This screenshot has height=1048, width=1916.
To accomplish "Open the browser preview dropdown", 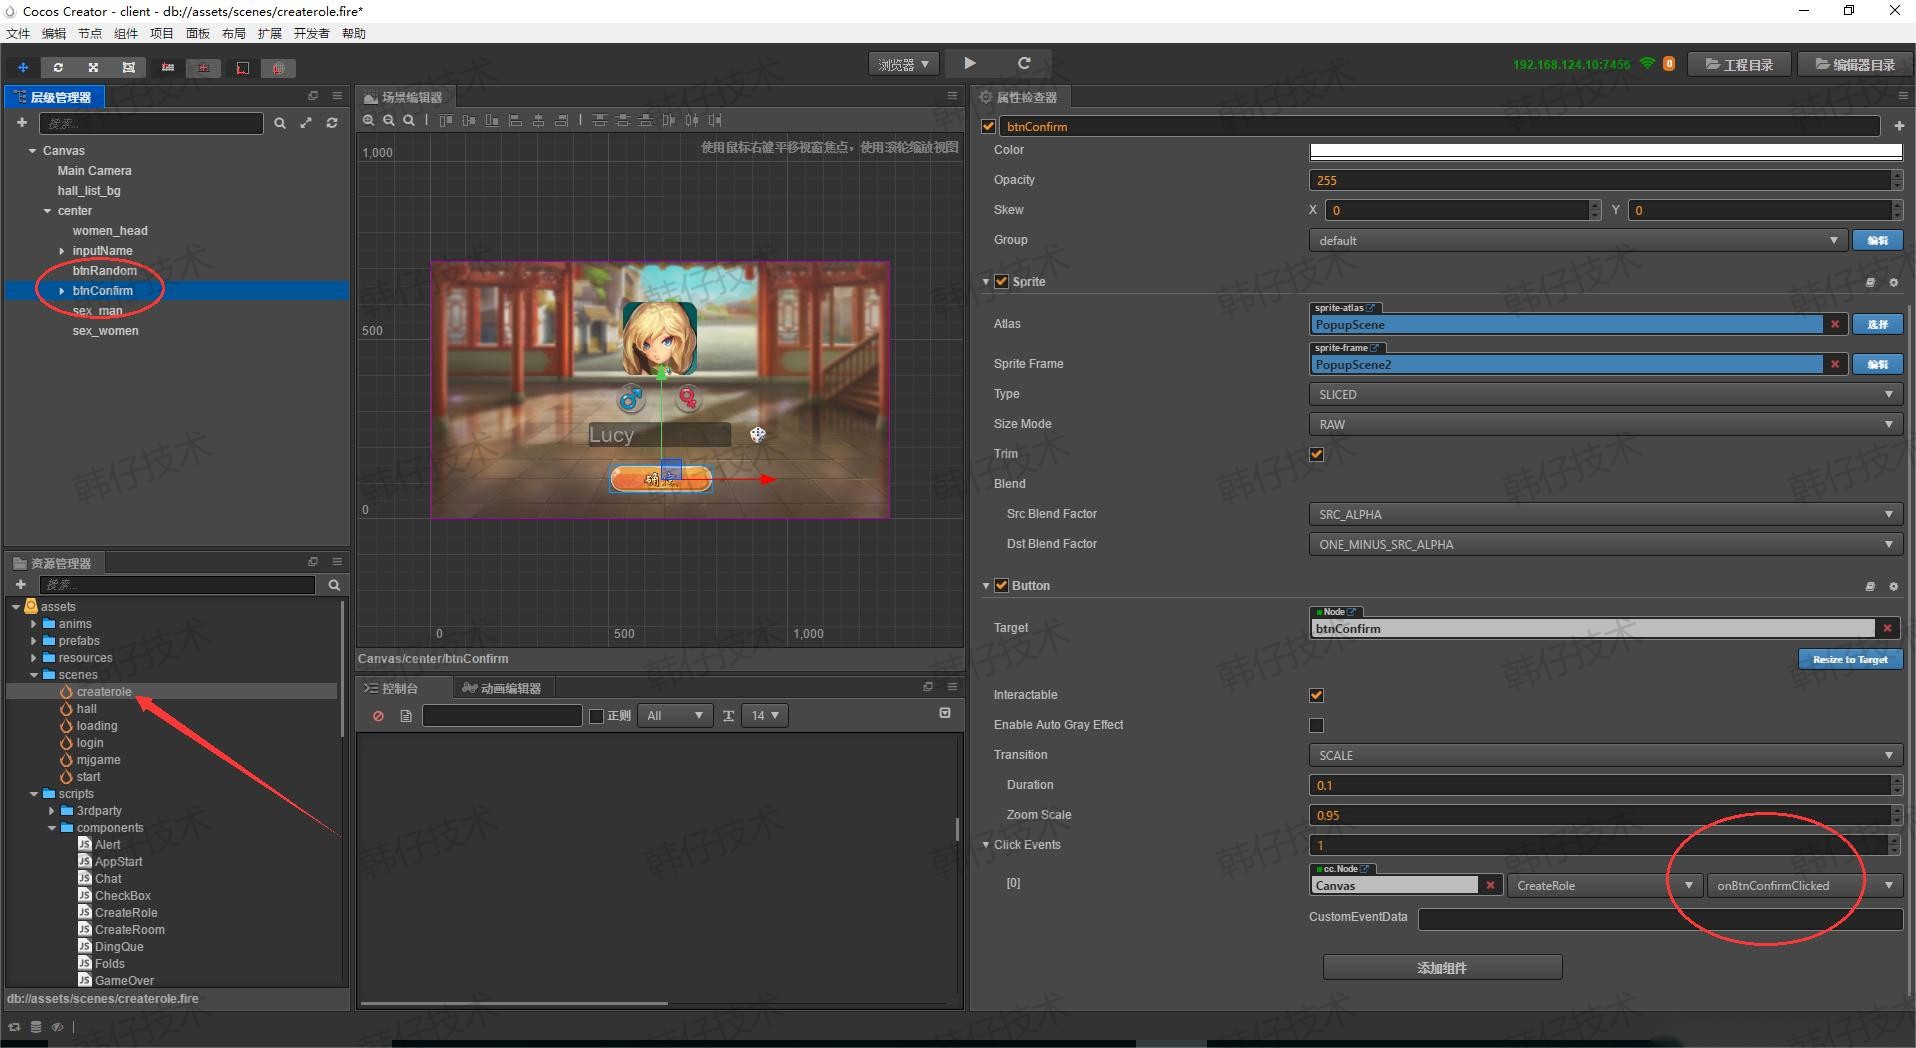I will click(904, 64).
